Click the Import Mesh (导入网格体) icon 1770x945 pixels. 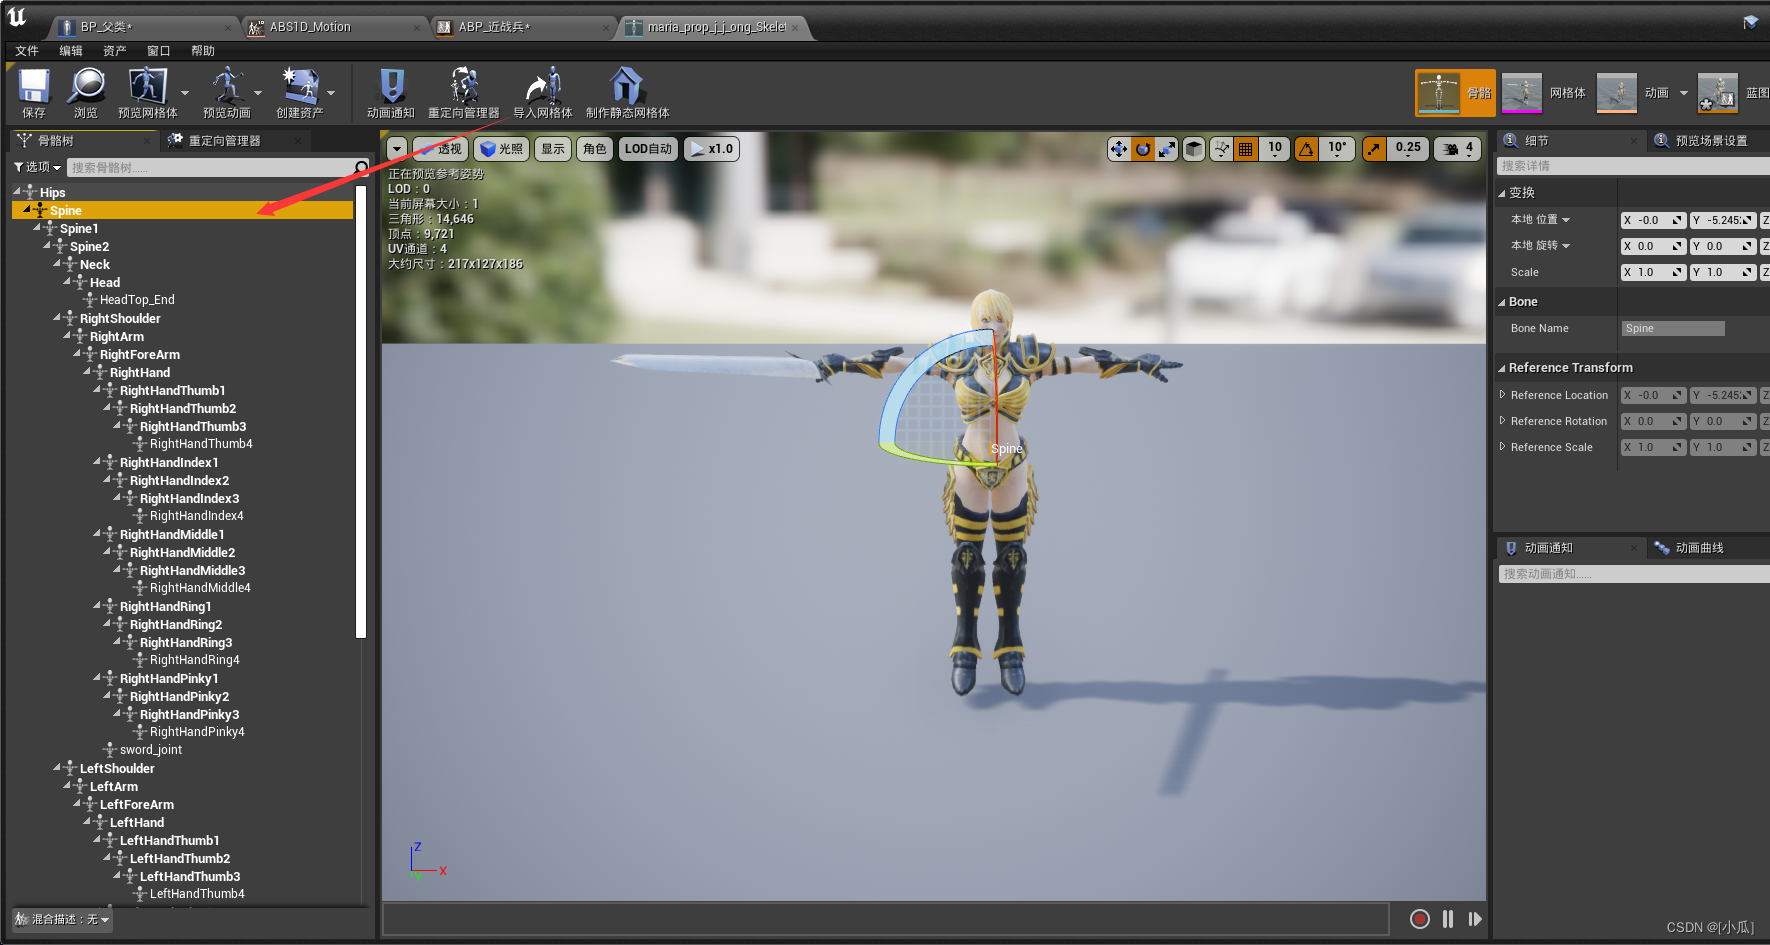pos(543,93)
